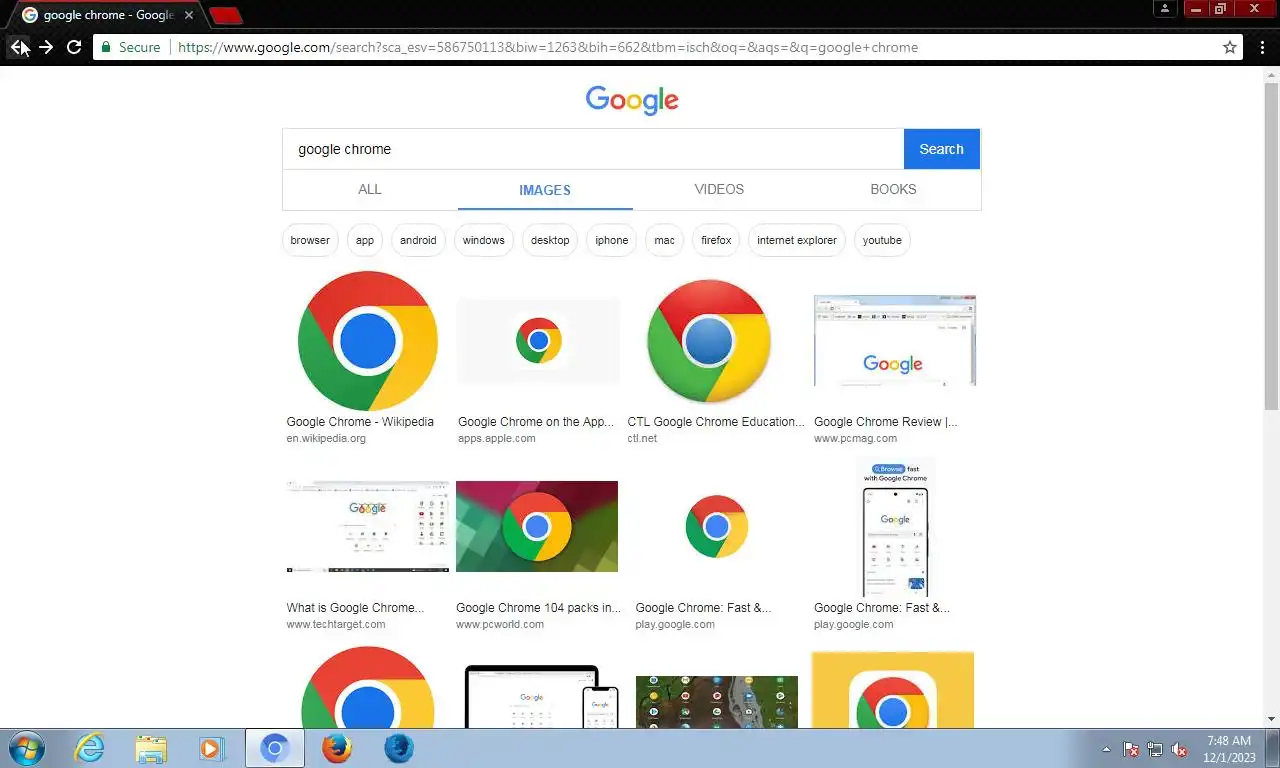Apply the iphone suggestion chip
1280x768 pixels.
pos(612,240)
